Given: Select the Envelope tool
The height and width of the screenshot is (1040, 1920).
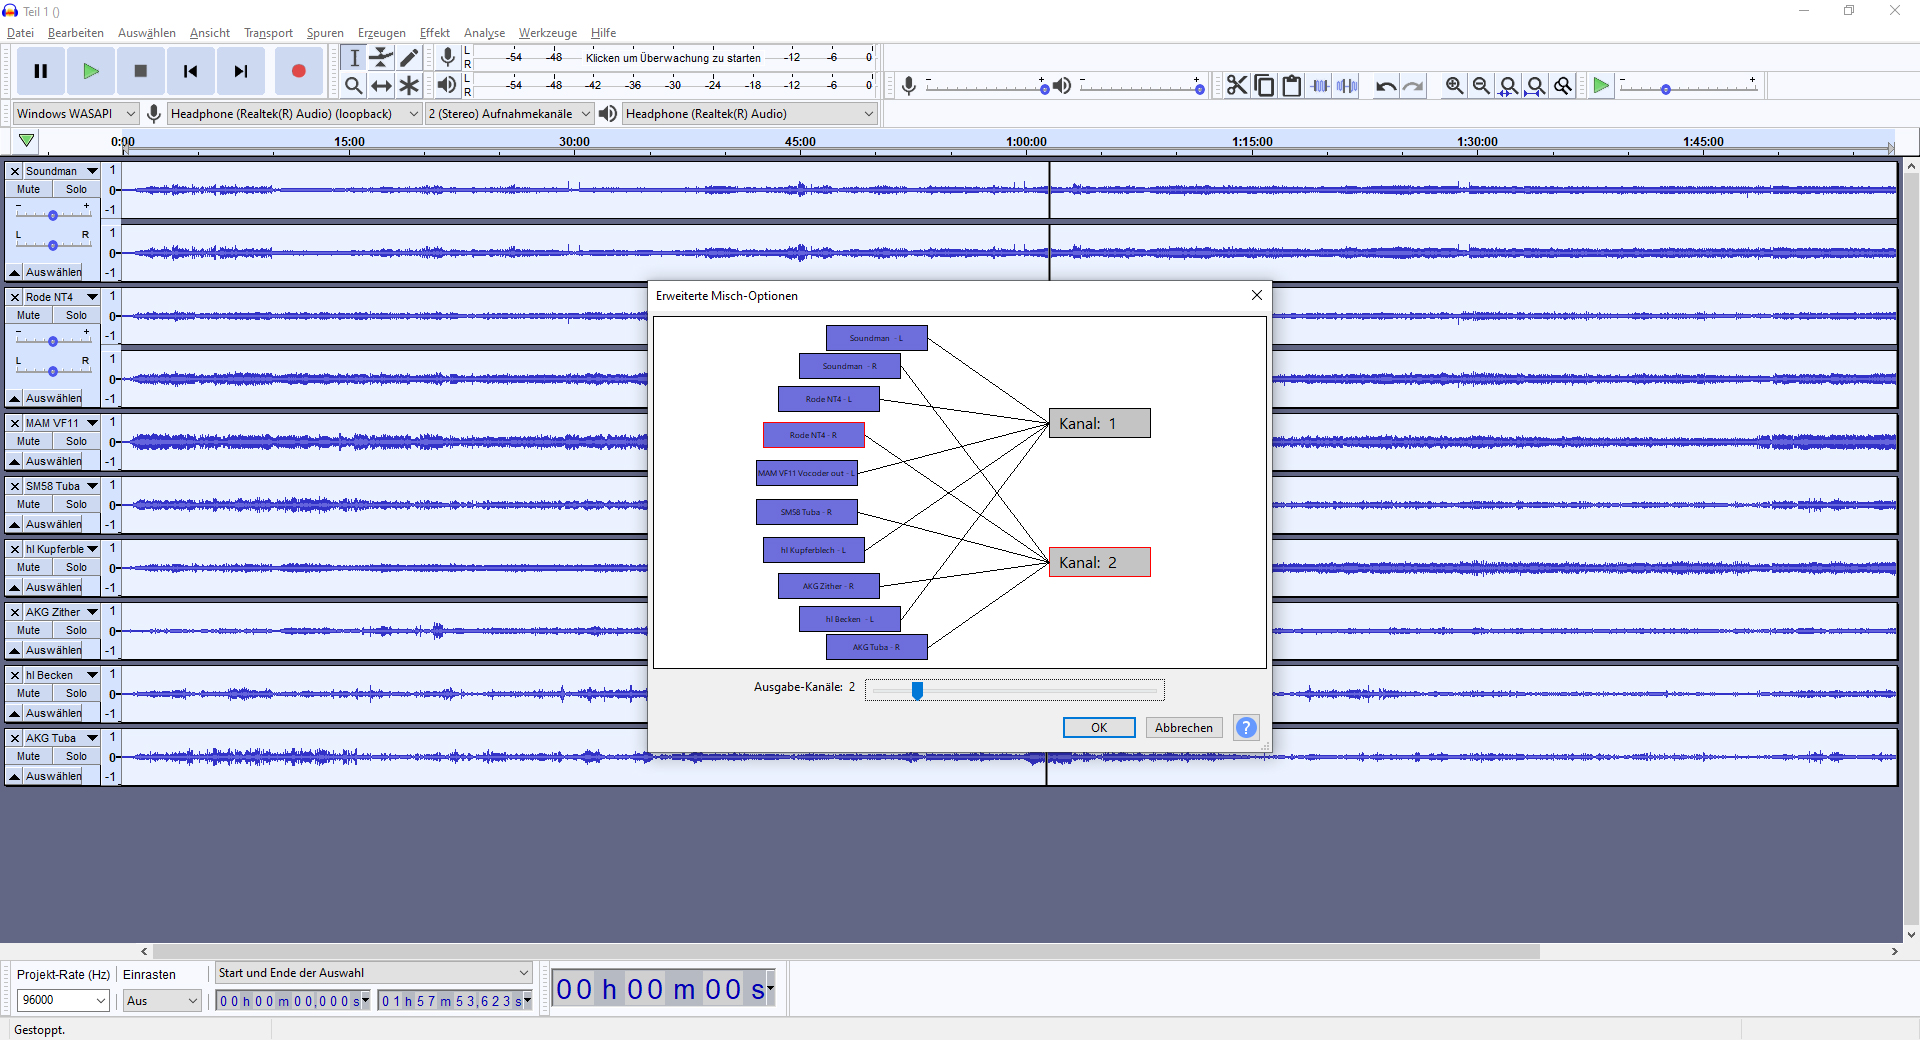Looking at the screenshot, I should tap(381, 58).
